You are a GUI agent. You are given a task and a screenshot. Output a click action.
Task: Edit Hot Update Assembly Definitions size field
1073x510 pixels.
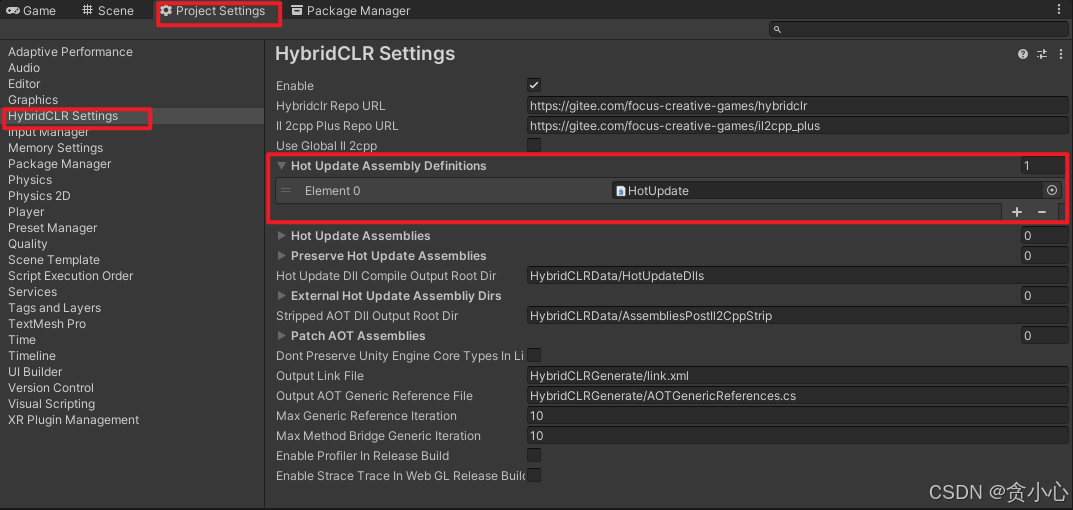click(x=1042, y=166)
